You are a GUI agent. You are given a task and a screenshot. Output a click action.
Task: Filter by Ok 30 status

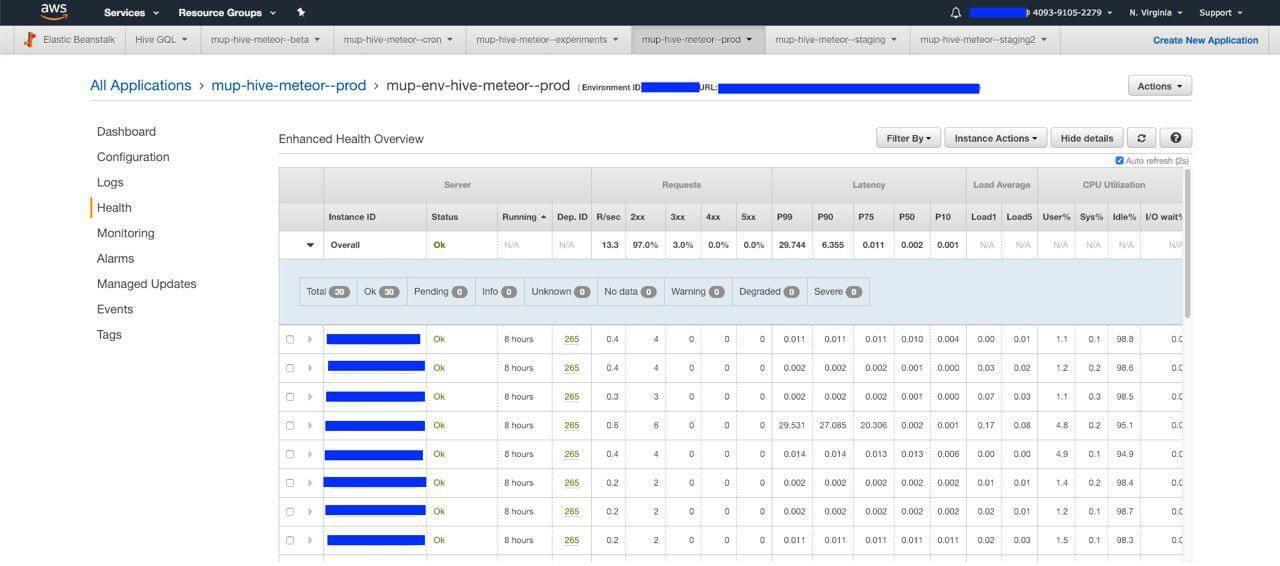(381, 292)
